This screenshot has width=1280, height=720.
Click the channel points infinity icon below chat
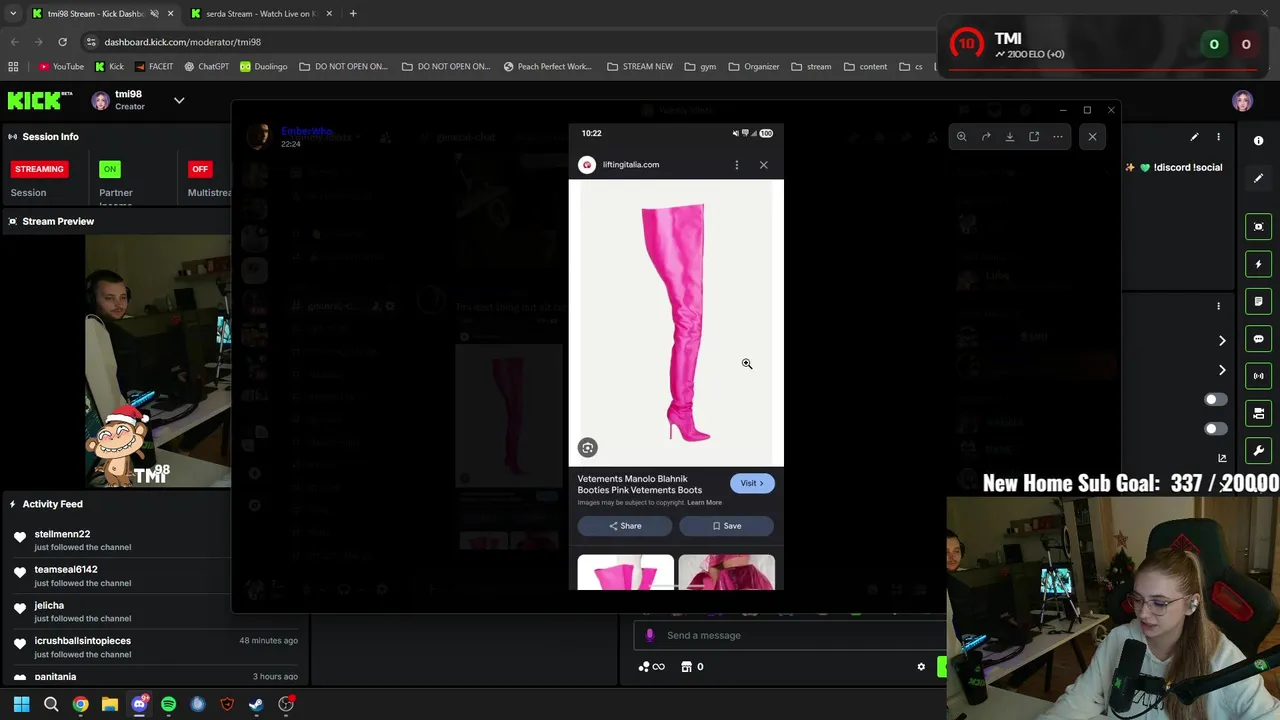point(652,667)
